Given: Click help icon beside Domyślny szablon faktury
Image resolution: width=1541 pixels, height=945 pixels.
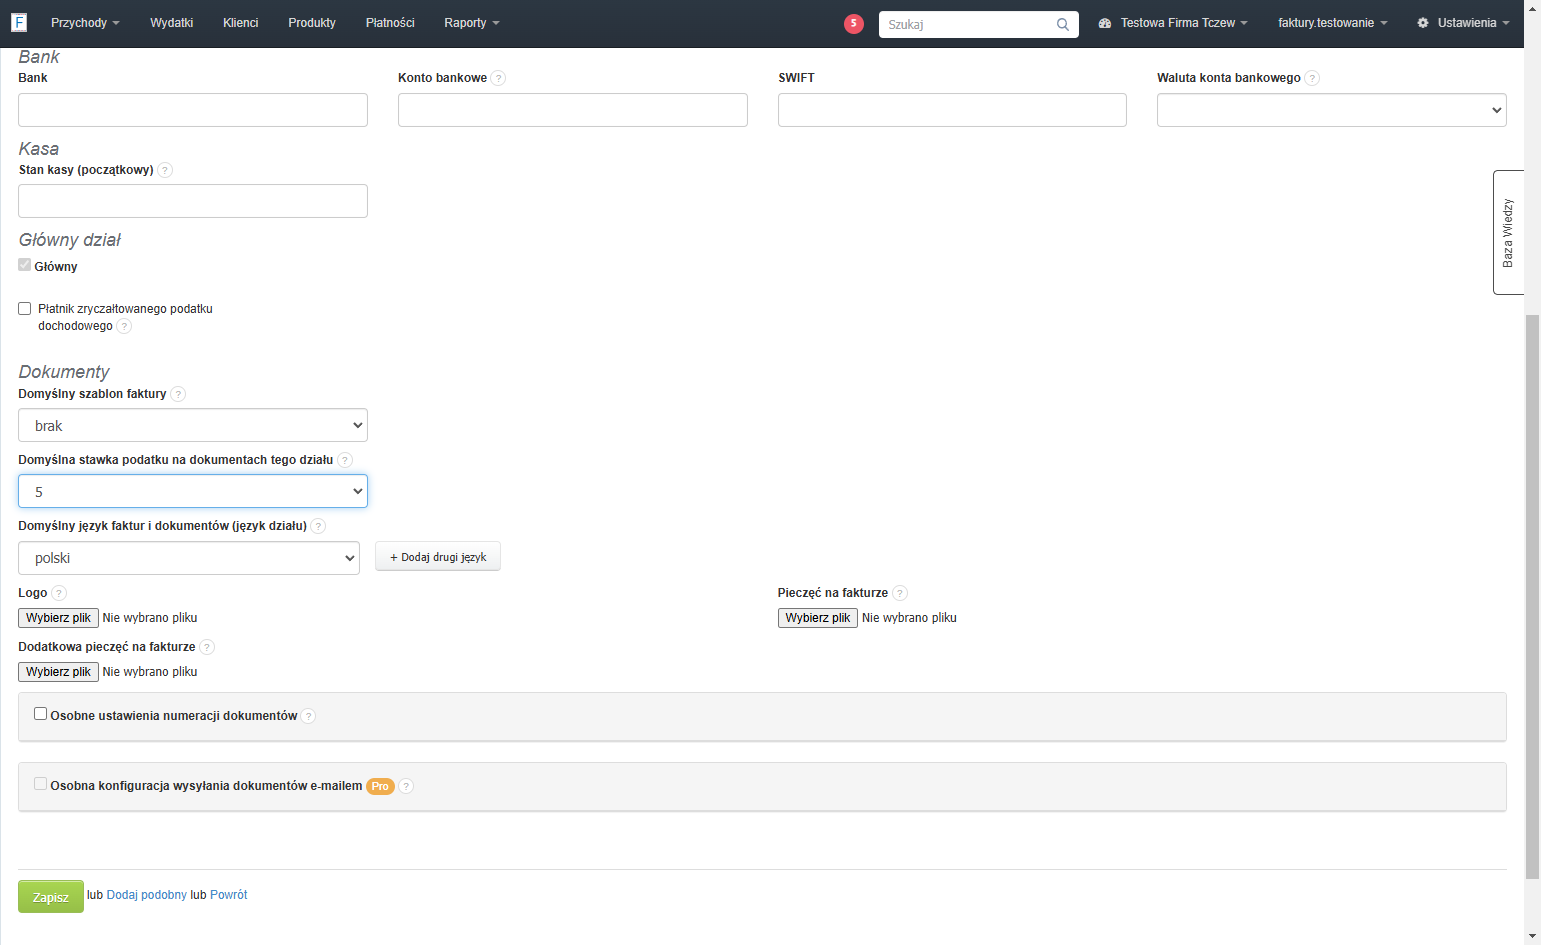Looking at the screenshot, I should coord(178,394).
